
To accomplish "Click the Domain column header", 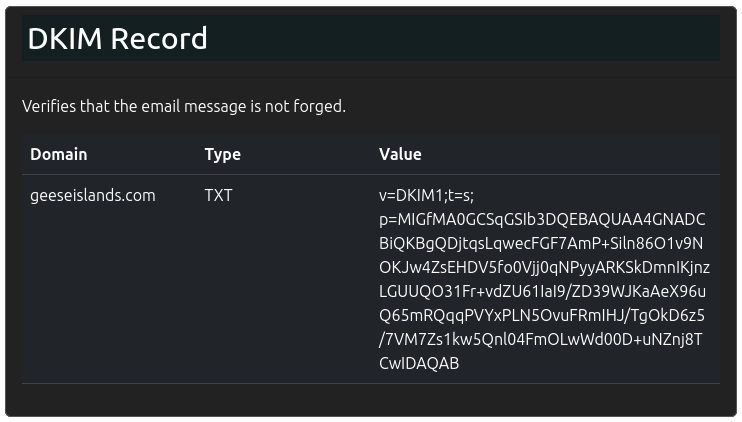I will 58,154.
